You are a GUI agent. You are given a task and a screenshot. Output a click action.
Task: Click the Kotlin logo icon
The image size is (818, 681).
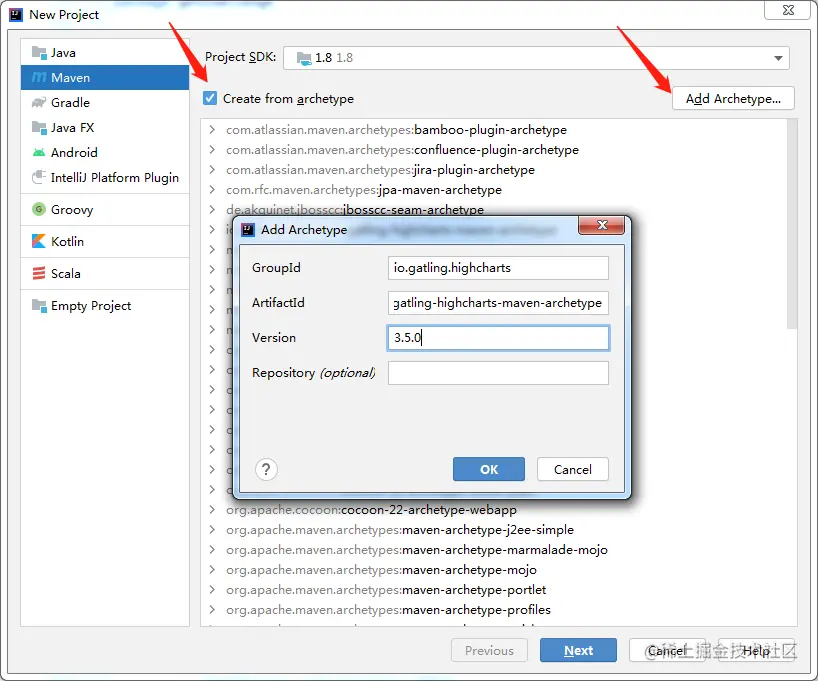(x=39, y=241)
